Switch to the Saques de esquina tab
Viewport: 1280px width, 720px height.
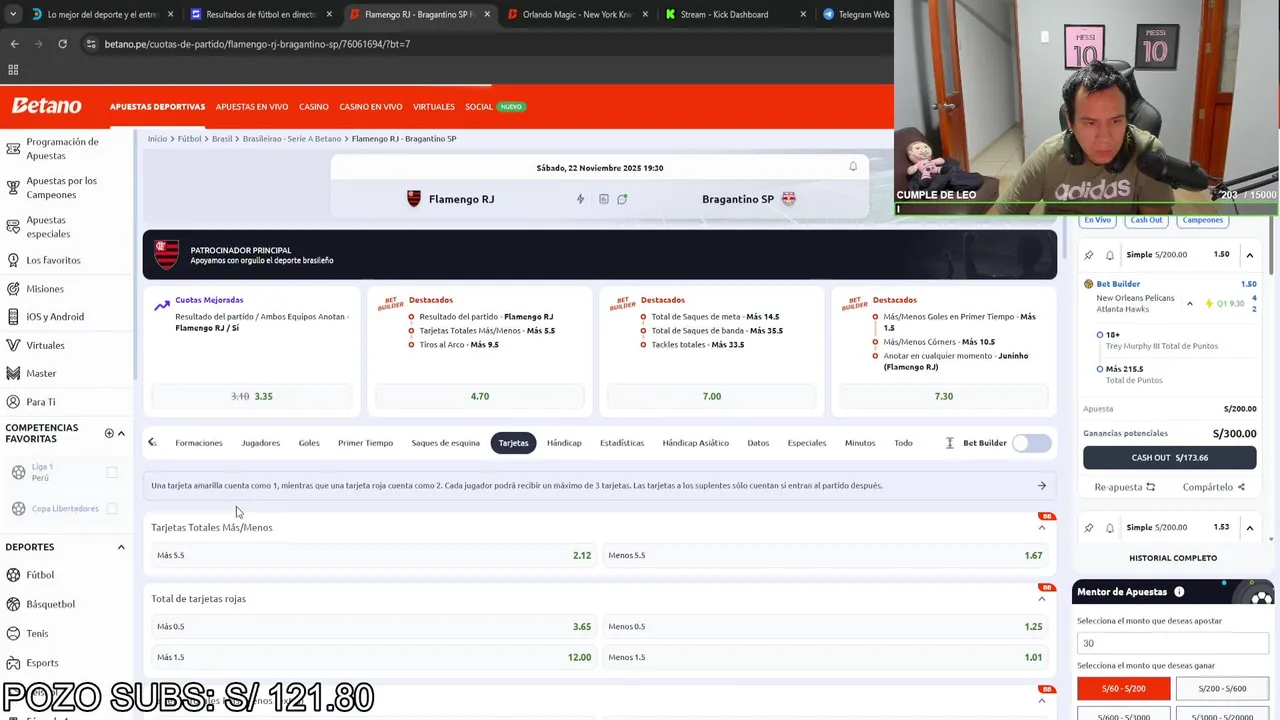[445, 443]
